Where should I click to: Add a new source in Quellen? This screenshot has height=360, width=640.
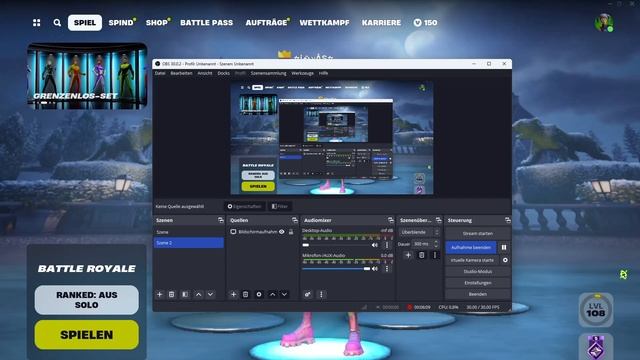(x=233, y=294)
